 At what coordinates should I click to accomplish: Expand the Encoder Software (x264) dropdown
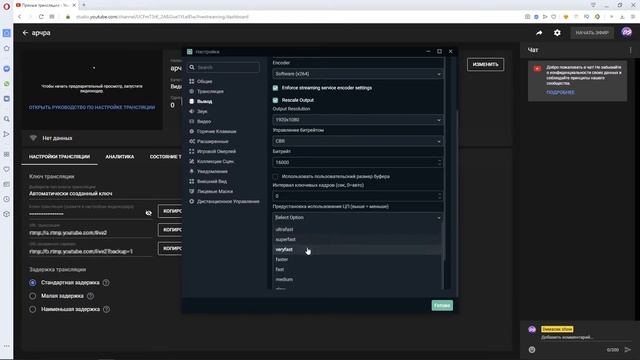[357, 74]
